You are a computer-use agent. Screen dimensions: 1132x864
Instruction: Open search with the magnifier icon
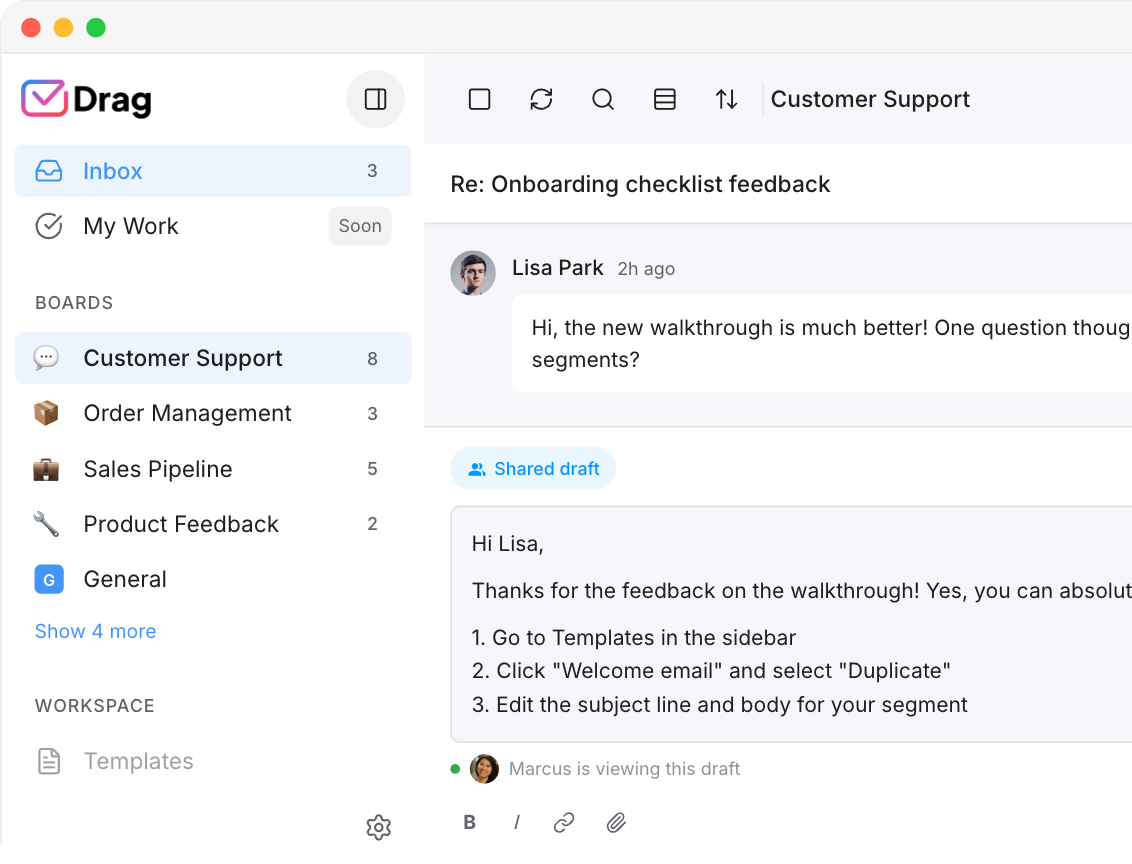pyautogui.click(x=603, y=99)
